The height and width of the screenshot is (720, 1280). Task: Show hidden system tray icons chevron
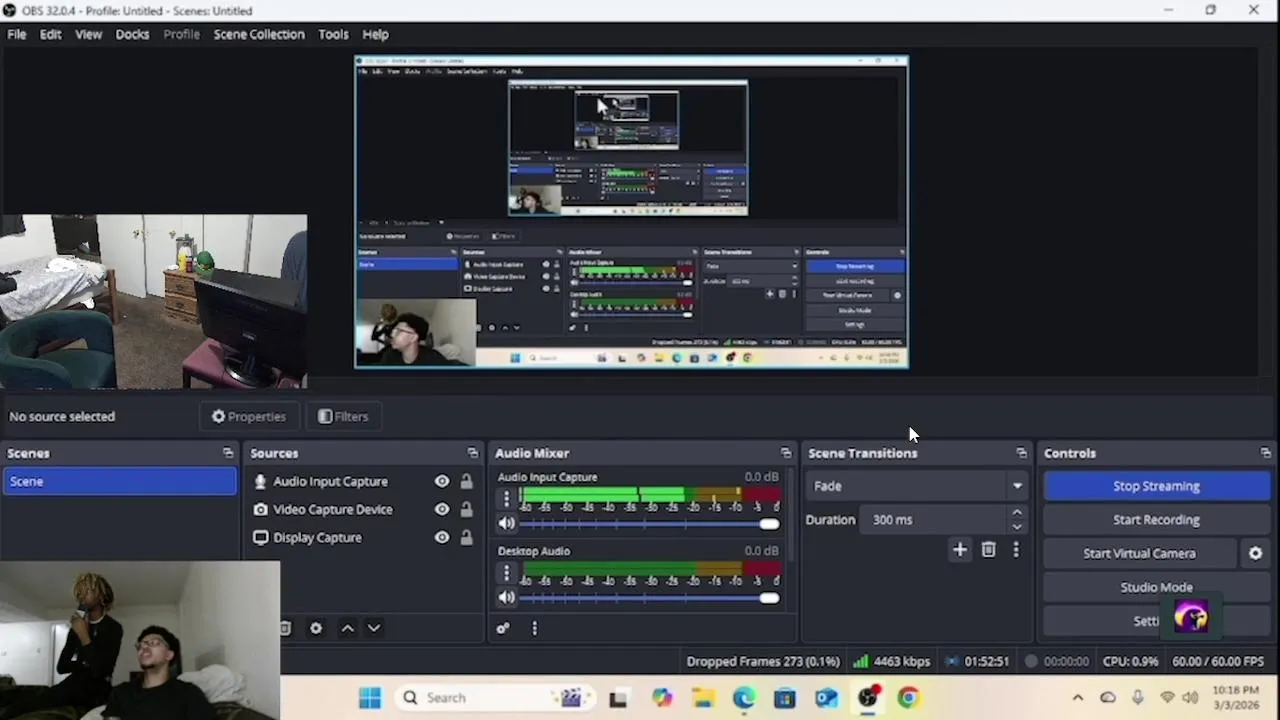coord(1077,698)
